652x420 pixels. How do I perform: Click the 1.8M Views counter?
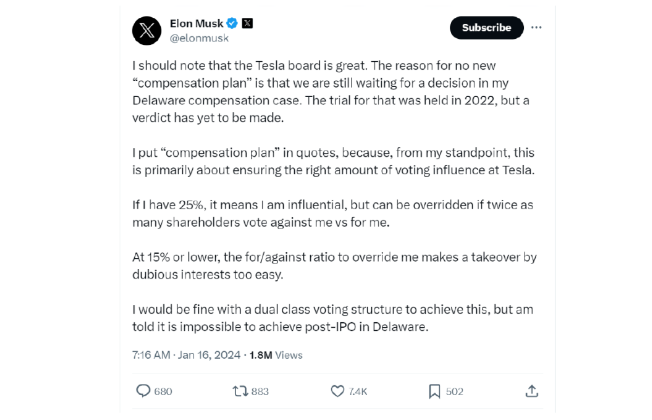[276, 355]
